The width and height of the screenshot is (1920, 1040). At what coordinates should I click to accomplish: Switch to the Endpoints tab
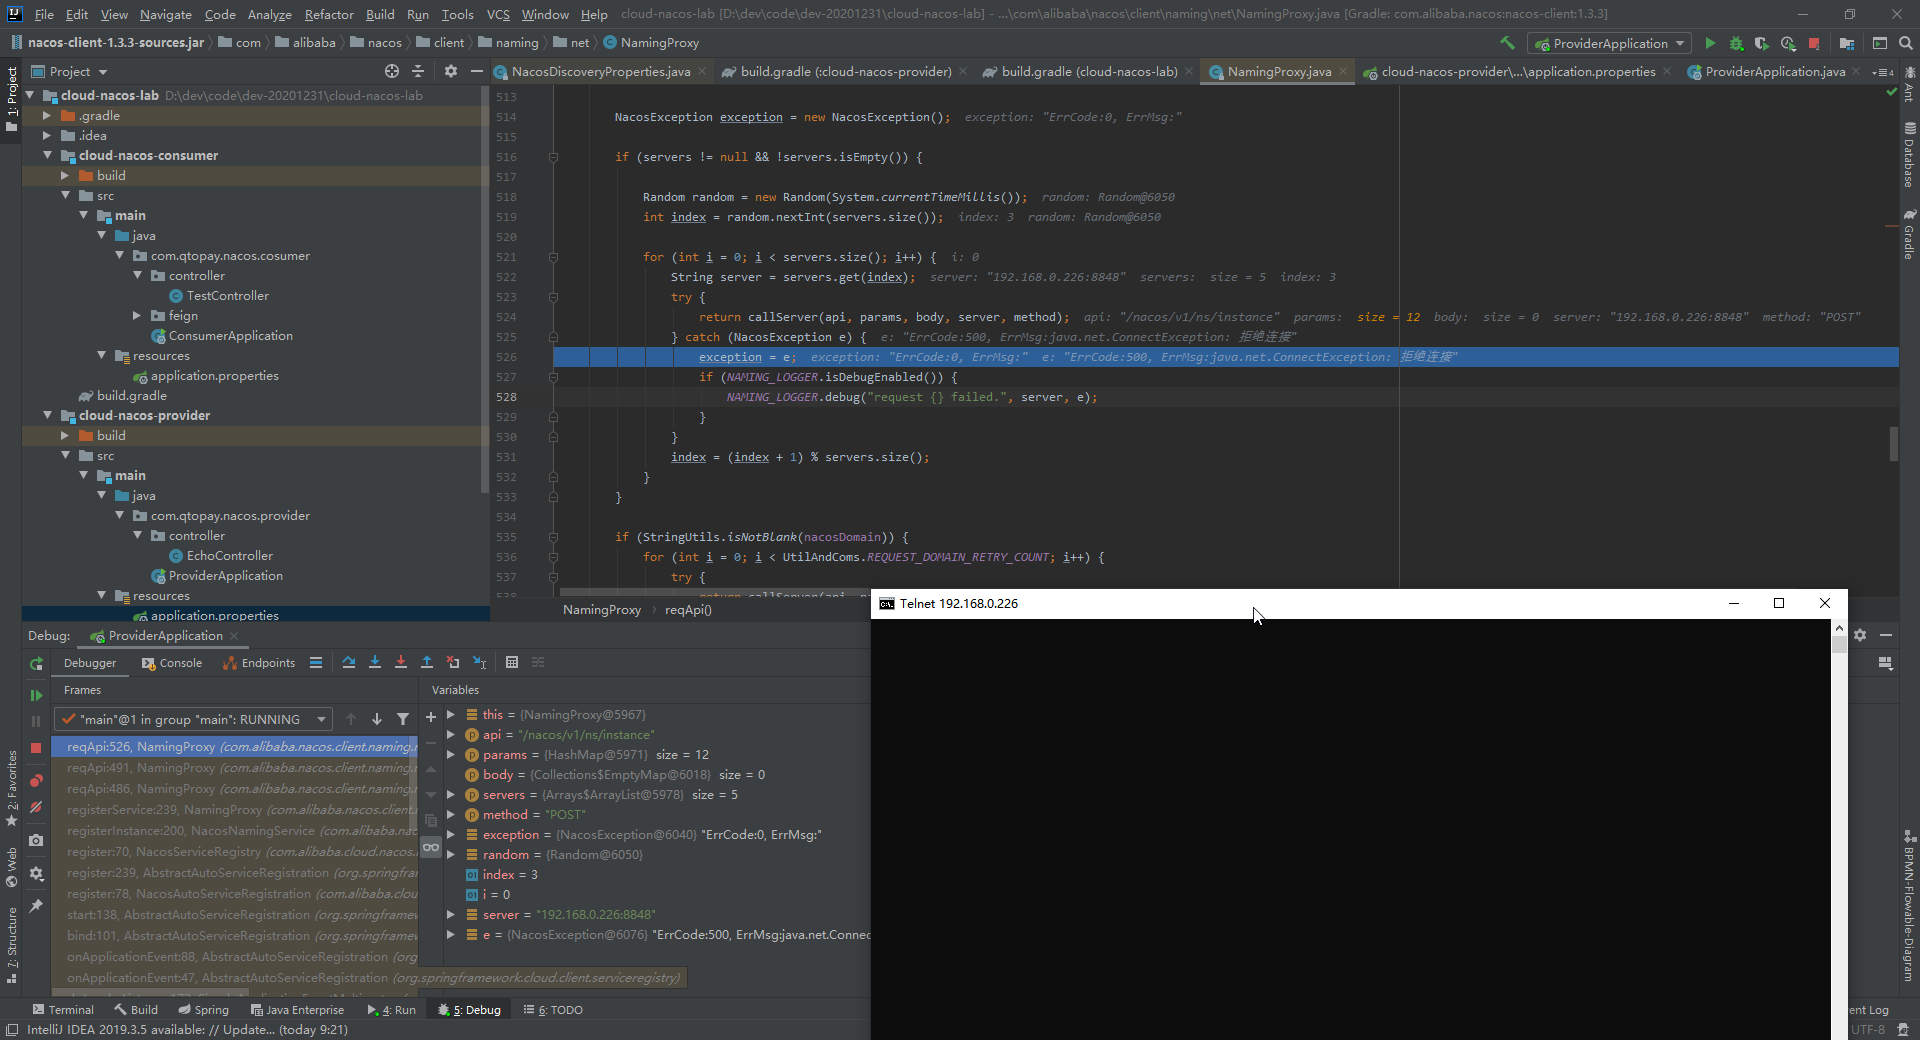pyautogui.click(x=259, y=663)
